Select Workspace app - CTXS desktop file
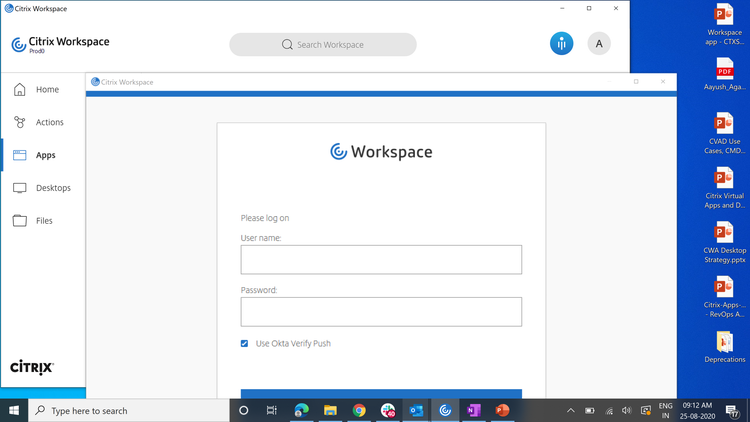This screenshot has height=422, width=750. [x=725, y=24]
